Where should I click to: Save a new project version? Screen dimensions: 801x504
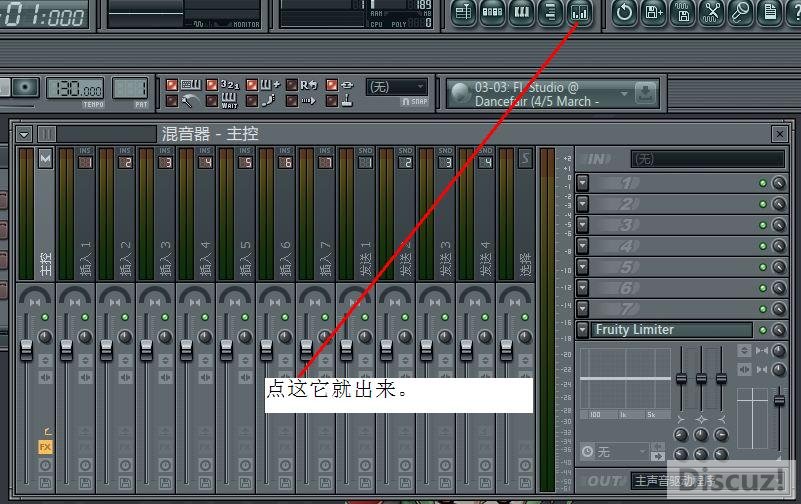[653, 12]
